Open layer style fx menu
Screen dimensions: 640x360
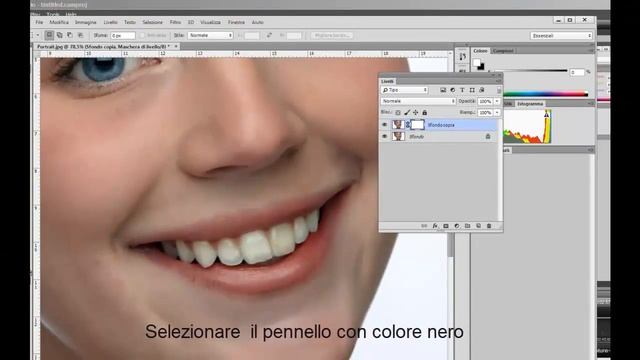[435, 226]
